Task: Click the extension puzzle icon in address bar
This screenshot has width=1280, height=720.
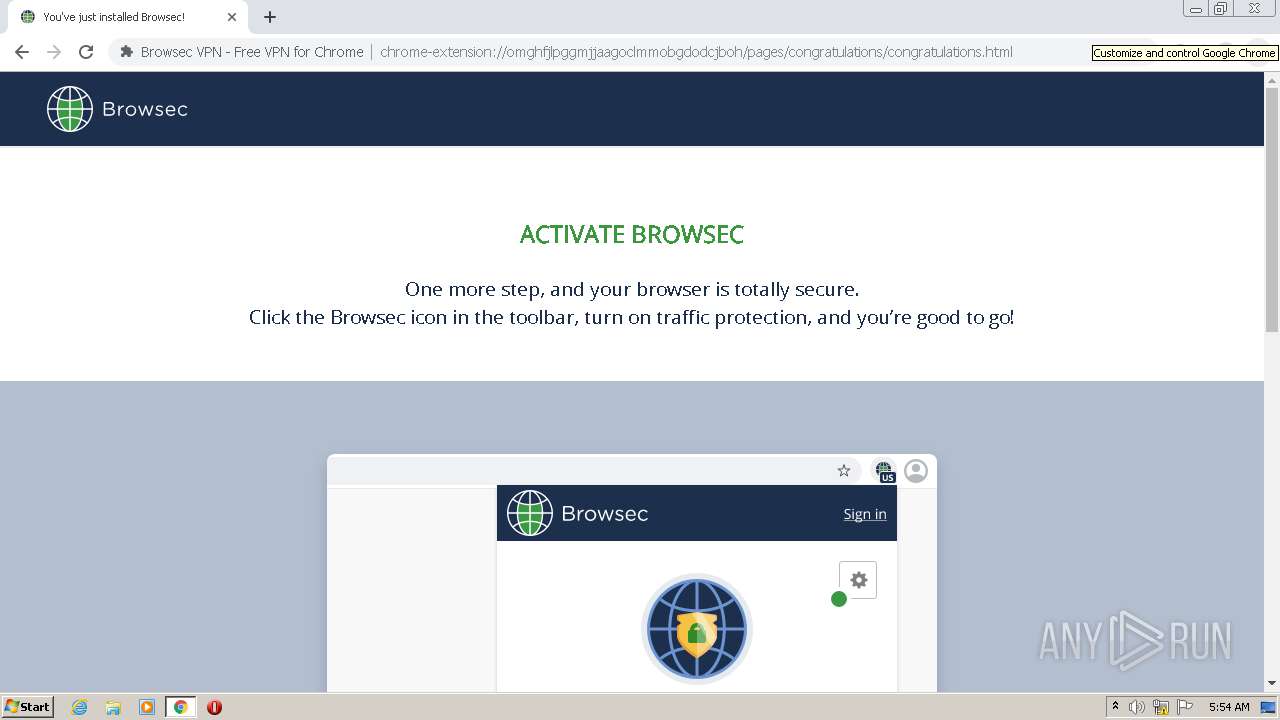Action: [x=126, y=52]
